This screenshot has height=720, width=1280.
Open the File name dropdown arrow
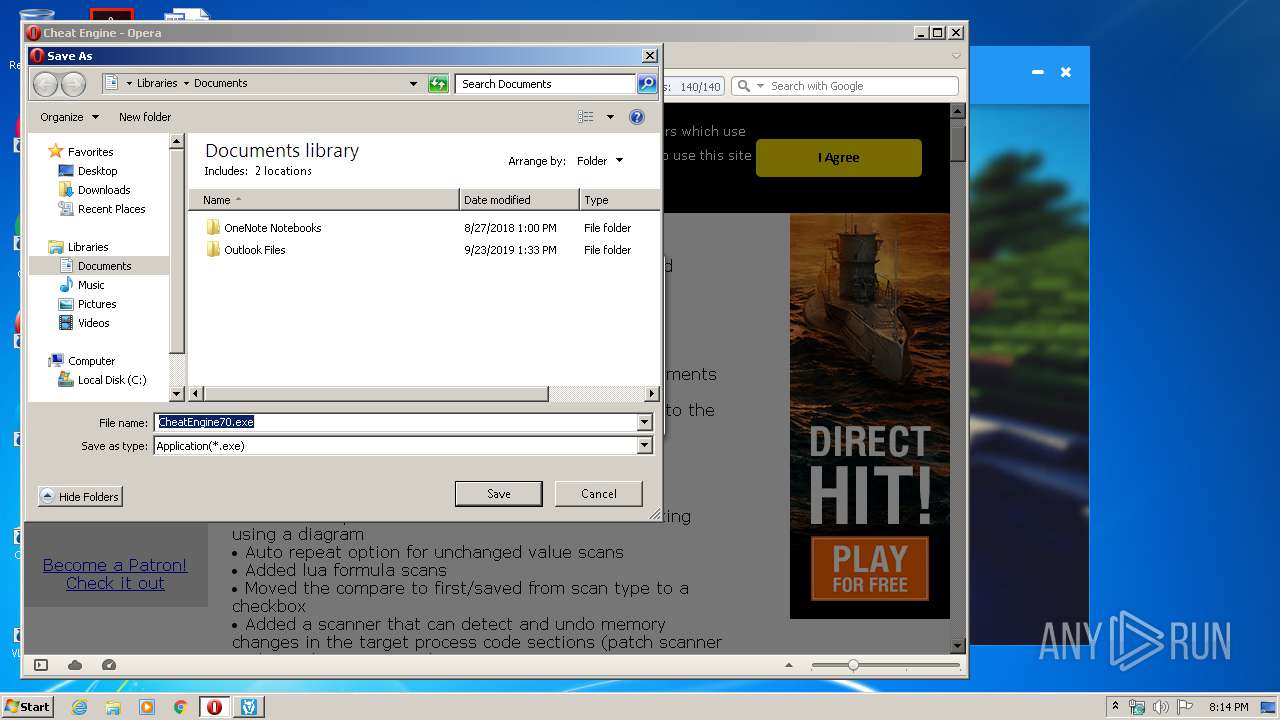coord(645,422)
